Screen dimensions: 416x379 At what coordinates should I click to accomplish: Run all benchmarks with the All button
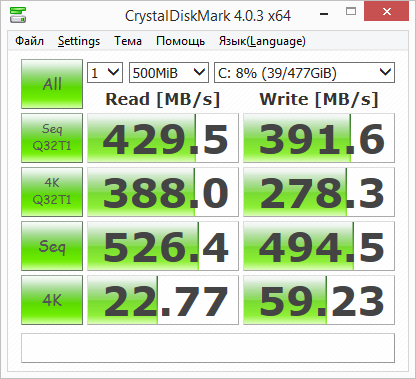52,84
